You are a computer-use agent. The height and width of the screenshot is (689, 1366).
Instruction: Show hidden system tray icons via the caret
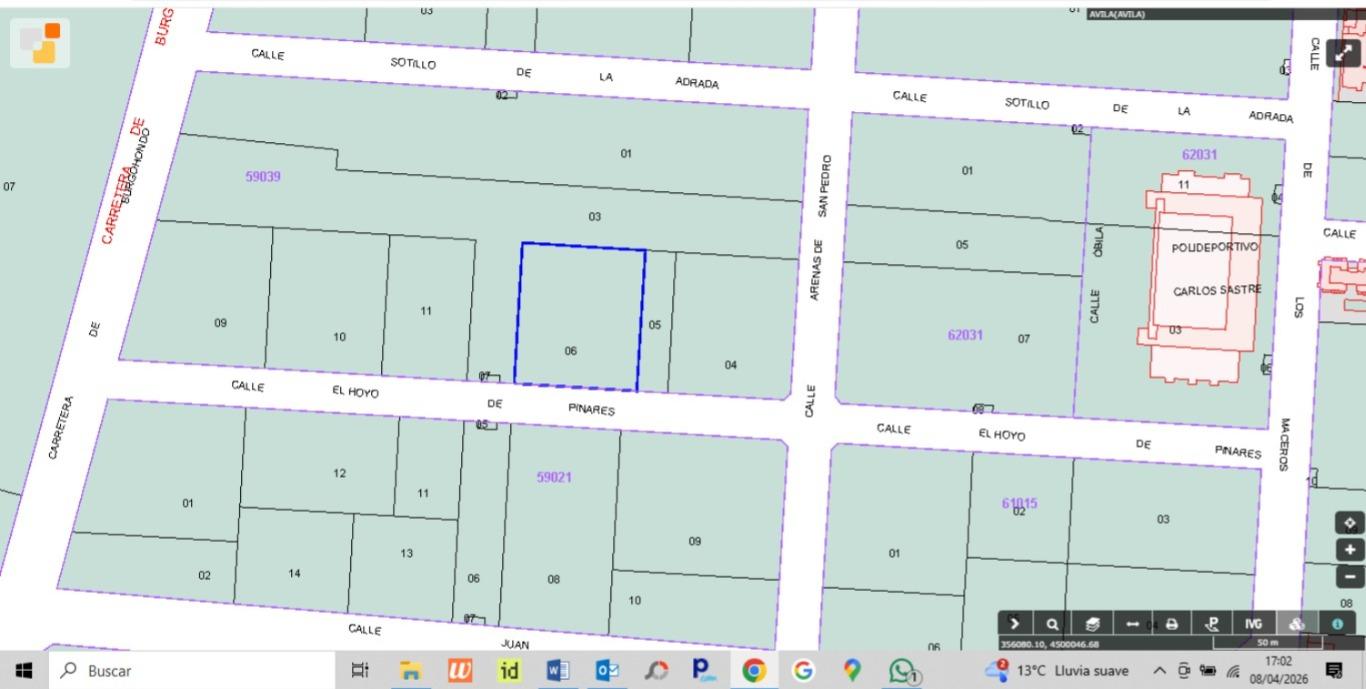pos(1158,670)
